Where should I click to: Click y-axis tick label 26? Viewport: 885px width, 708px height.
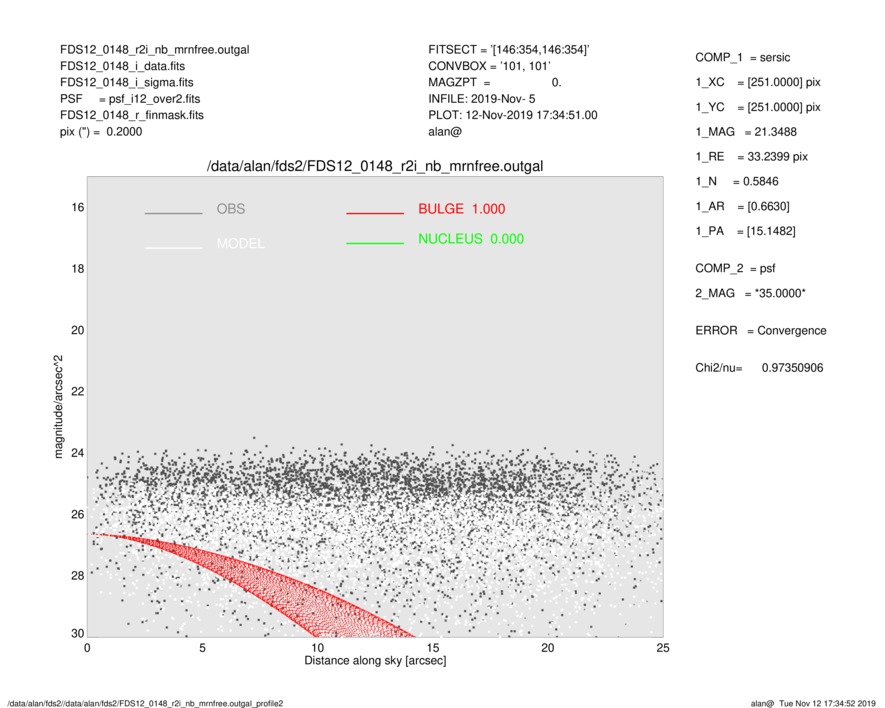click(77, 514)
